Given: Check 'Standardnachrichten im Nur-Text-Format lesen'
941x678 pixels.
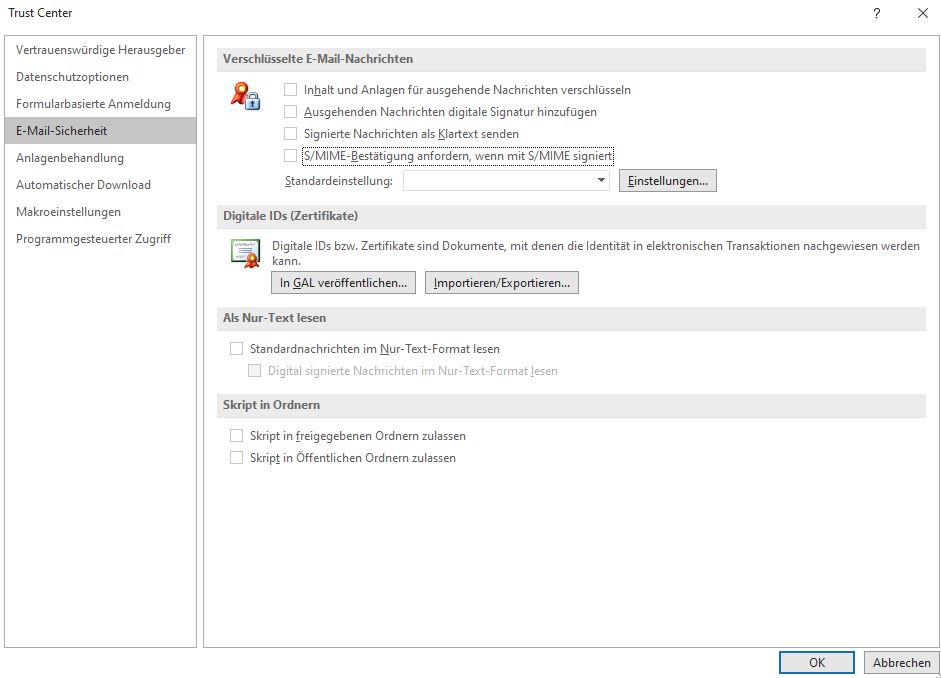Looking at the screenshot, I should [237, 349].
